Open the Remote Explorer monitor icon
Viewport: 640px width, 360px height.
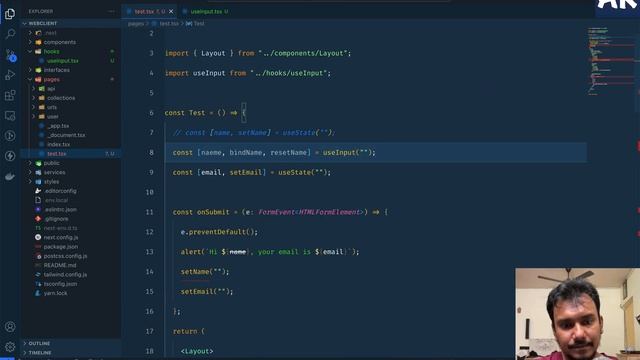coord(10,116)
